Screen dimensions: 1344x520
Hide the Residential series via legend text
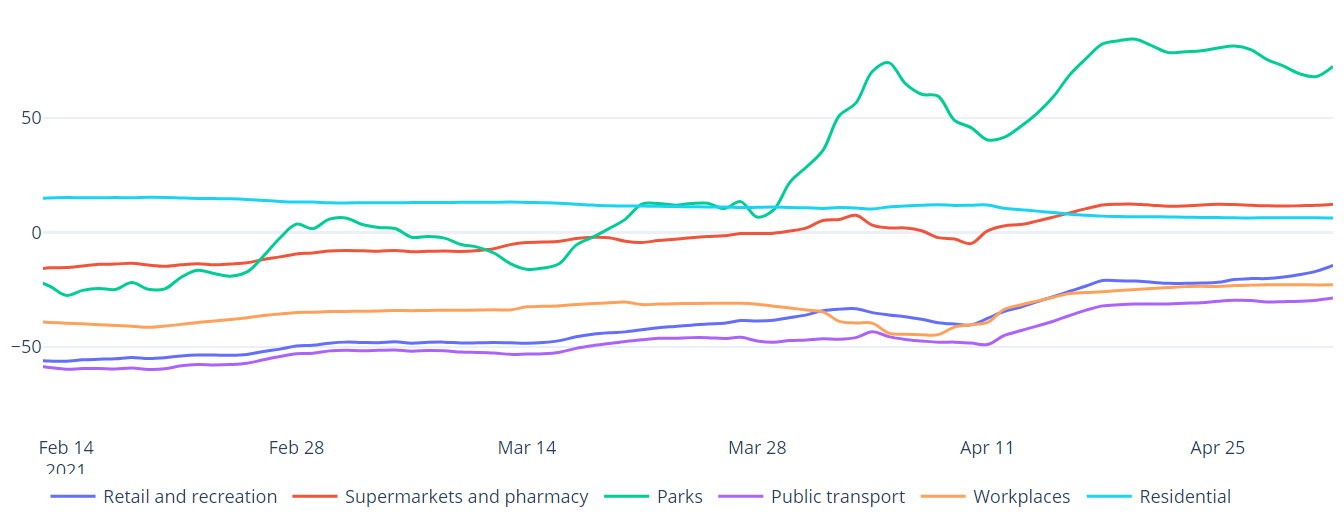1185,497
